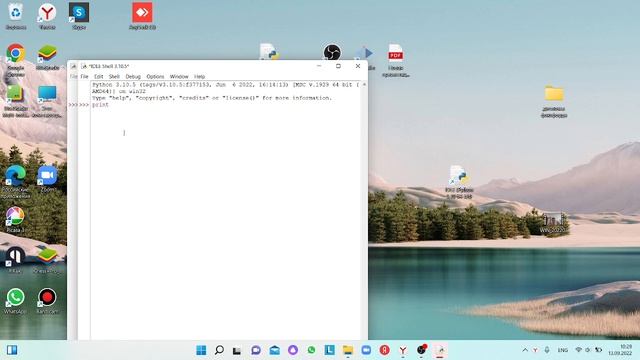Select the Picasa 3 desktop shortcut
The height and width of the screenshot is (360, 640).
tap(16, 220)
